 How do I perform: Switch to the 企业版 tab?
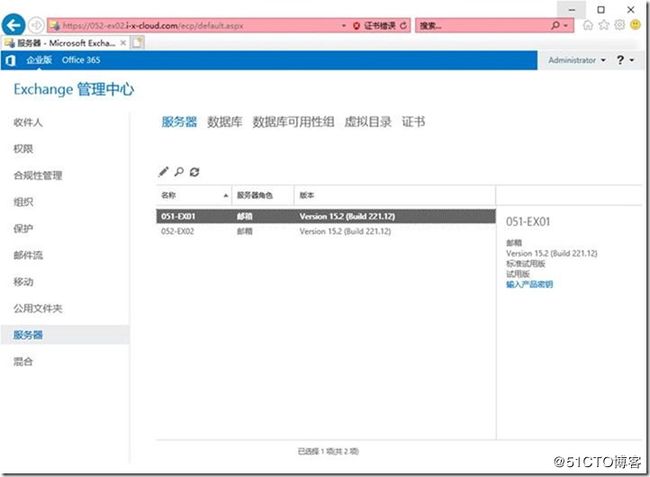click(39, 60)
